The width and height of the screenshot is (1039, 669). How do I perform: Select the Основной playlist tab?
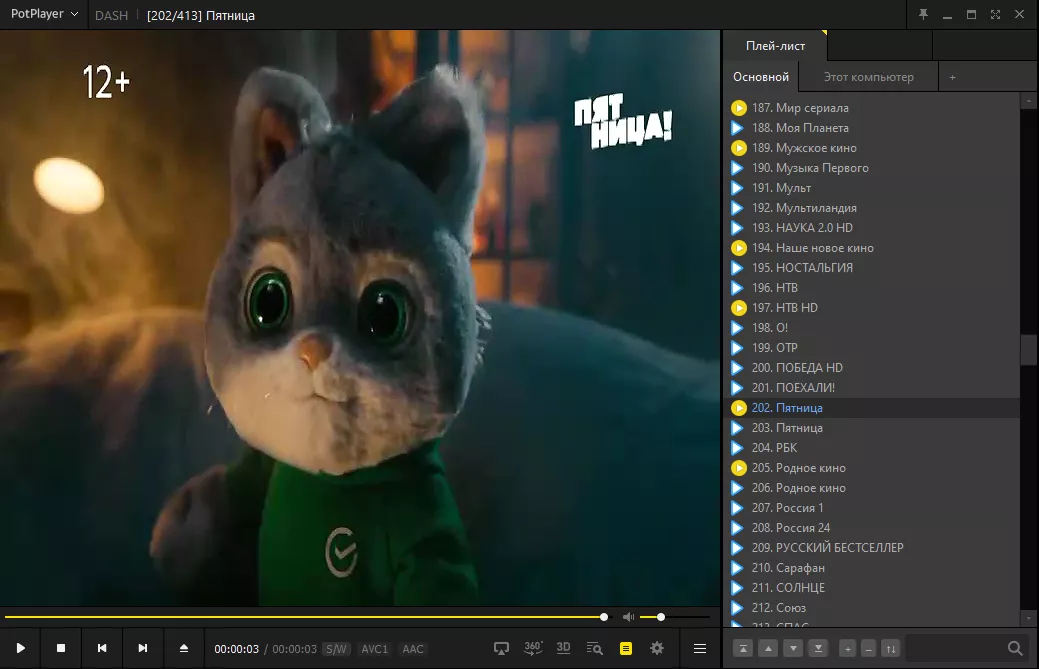click(x=761, y=77)
